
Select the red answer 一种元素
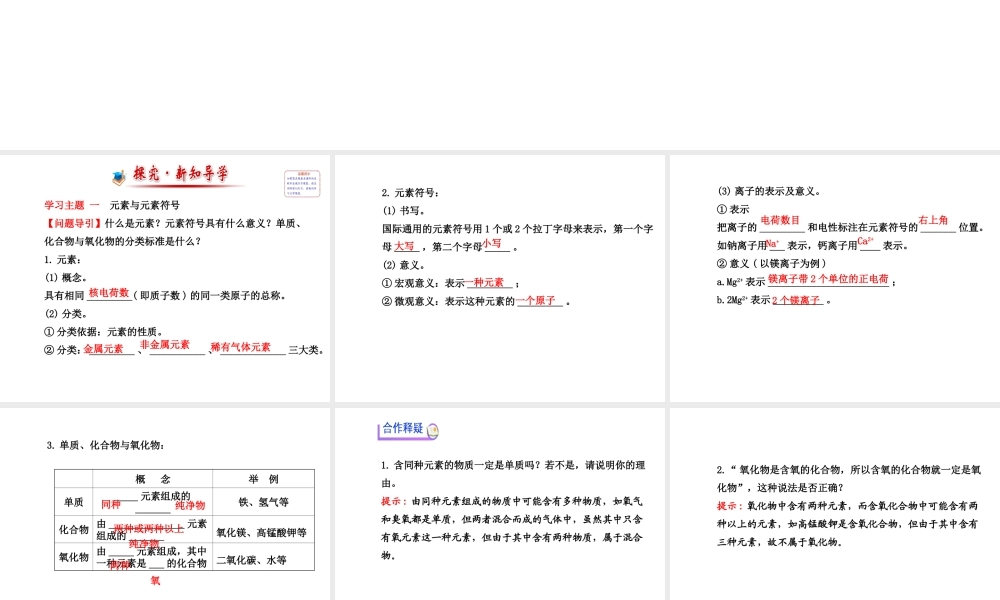click(485, 282)
